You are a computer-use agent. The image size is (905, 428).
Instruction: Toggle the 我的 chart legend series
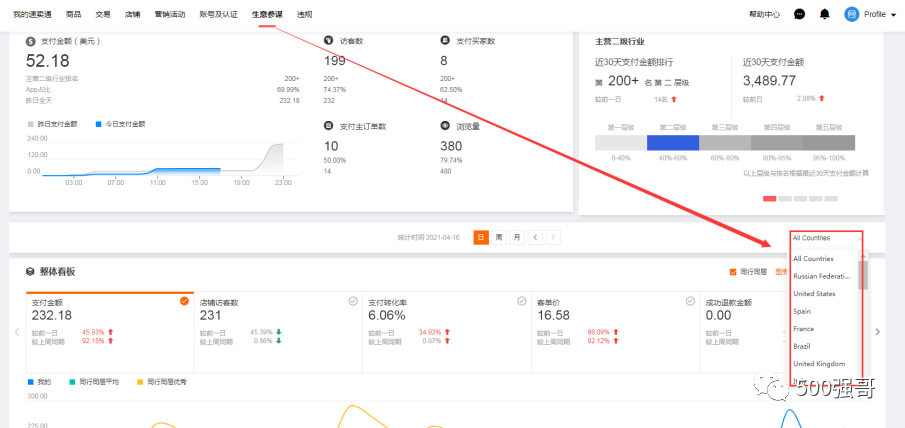pos(40,382)
